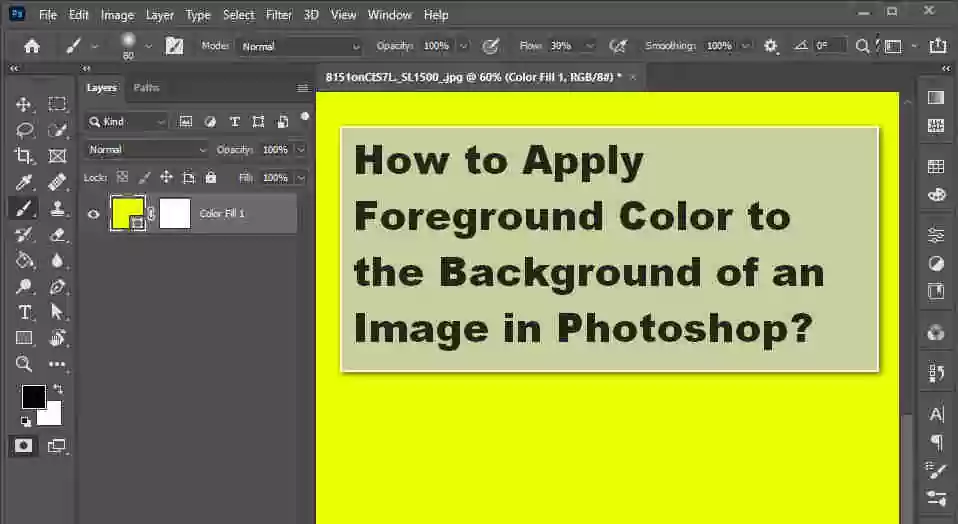Select the Rectangle shape tool
The width and height of the screenshot is (958, 524).
[x=24, y=338]
